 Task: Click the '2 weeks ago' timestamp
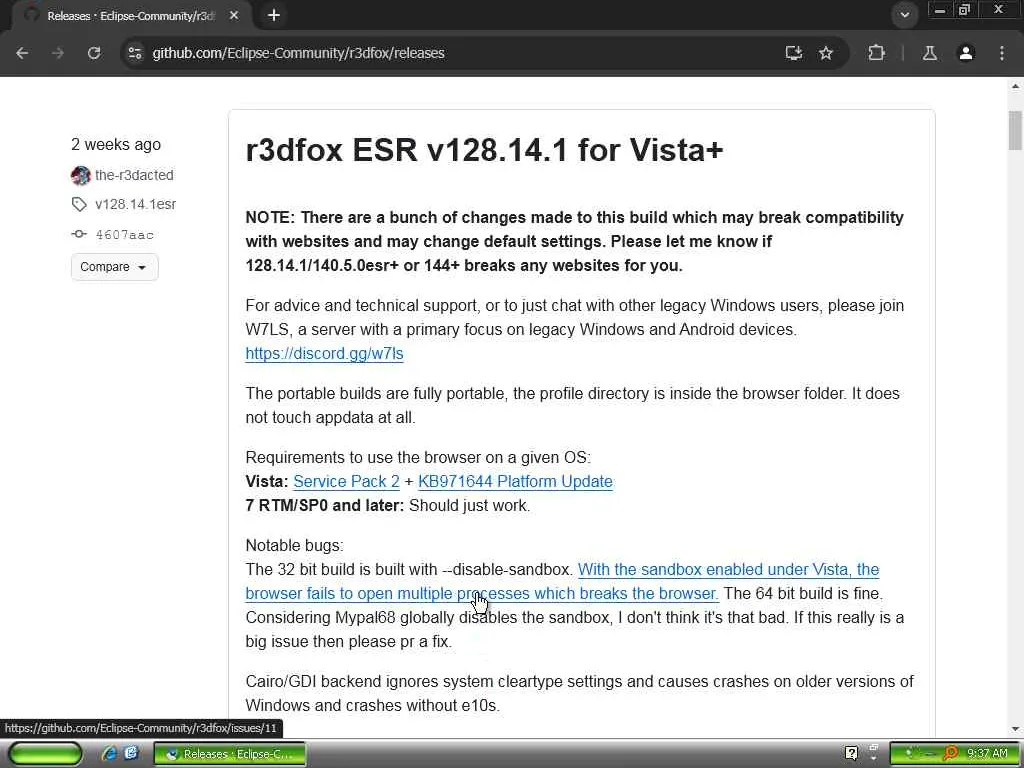[x=116, y=144]
